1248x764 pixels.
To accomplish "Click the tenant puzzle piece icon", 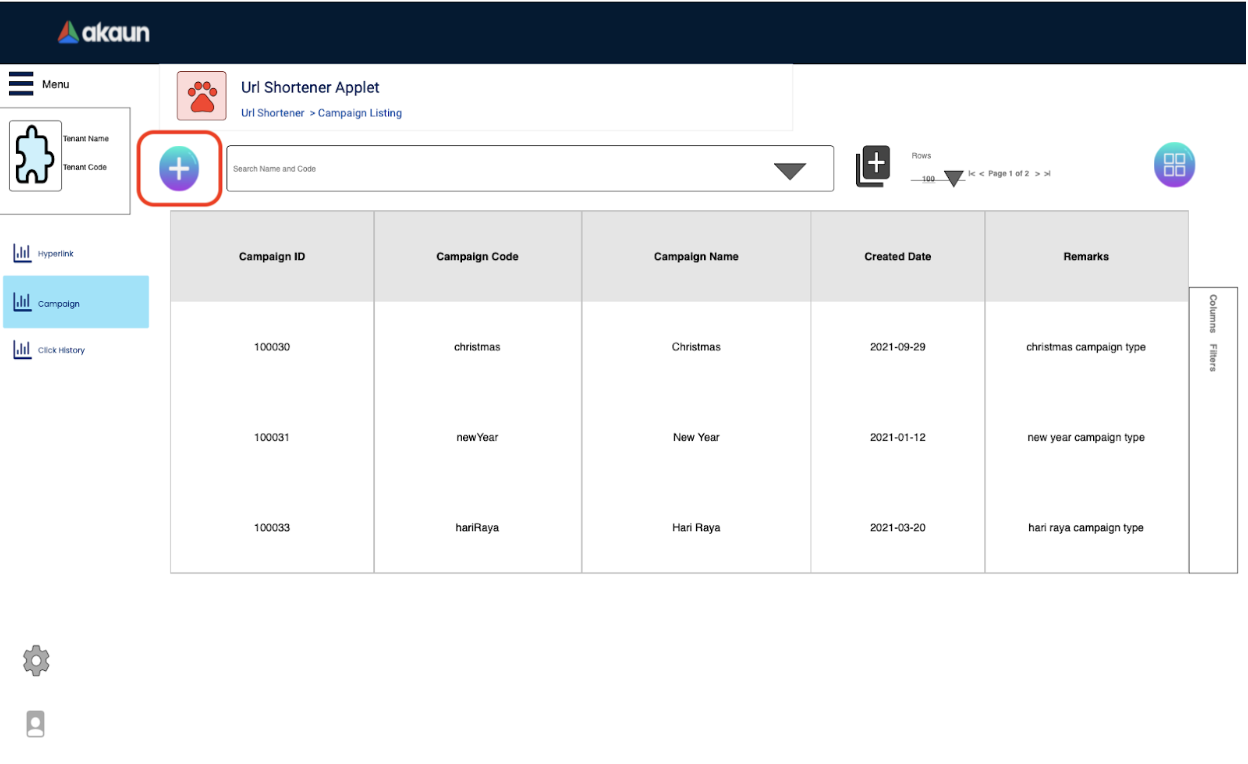I will [x=35, y=157].
